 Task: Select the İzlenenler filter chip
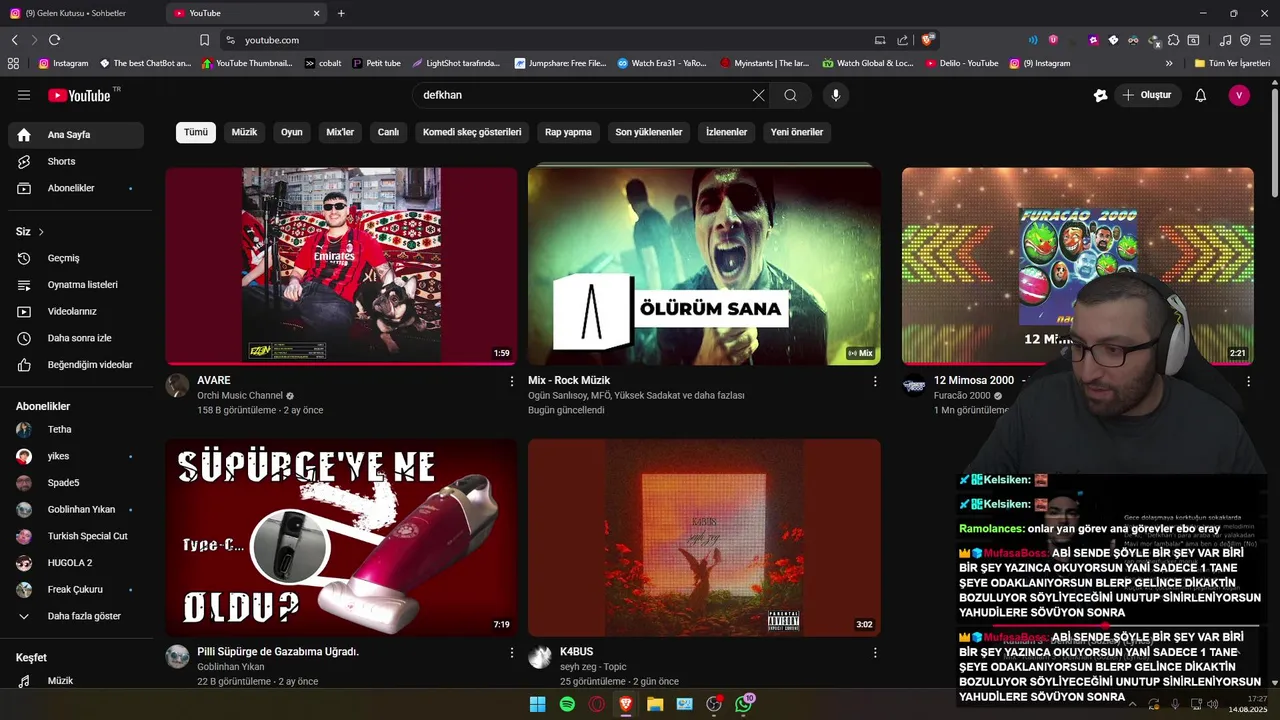click(x=727, y=132)
